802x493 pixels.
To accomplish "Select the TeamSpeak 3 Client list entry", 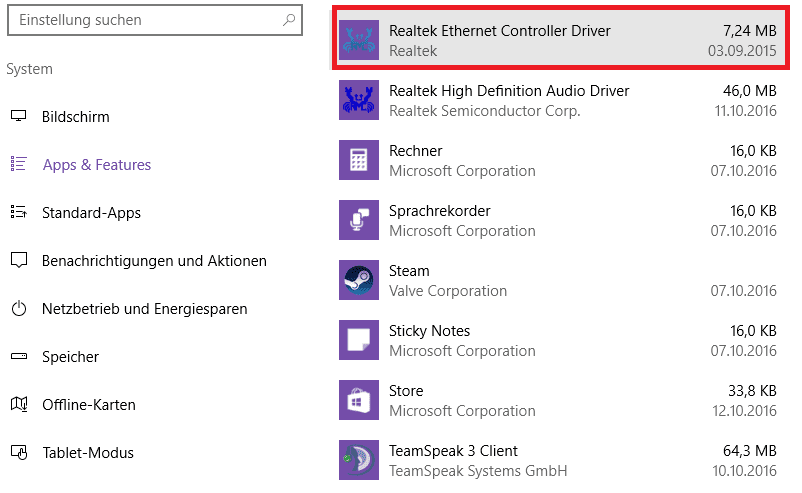I will (560, 460).
